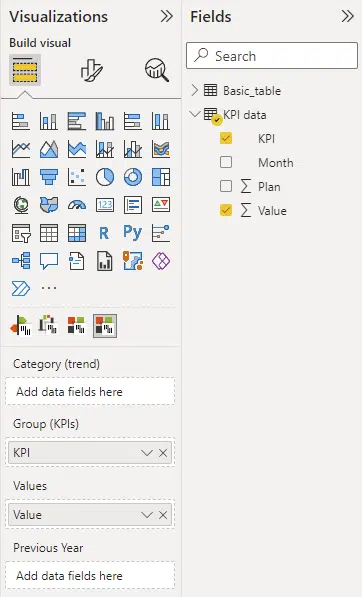Image resolution: width=362 pixels, height=597 pixels.
Task: Expand the Basic_table tree node
Action: tap(195, 90)
